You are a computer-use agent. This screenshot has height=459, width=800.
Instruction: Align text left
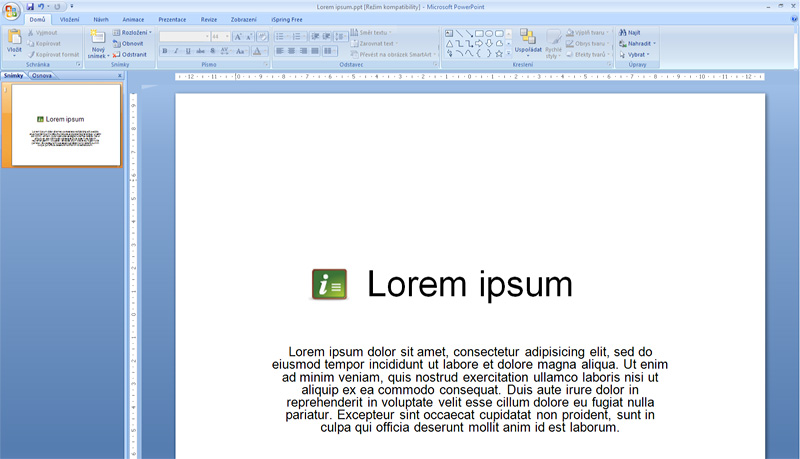point(280,51)
